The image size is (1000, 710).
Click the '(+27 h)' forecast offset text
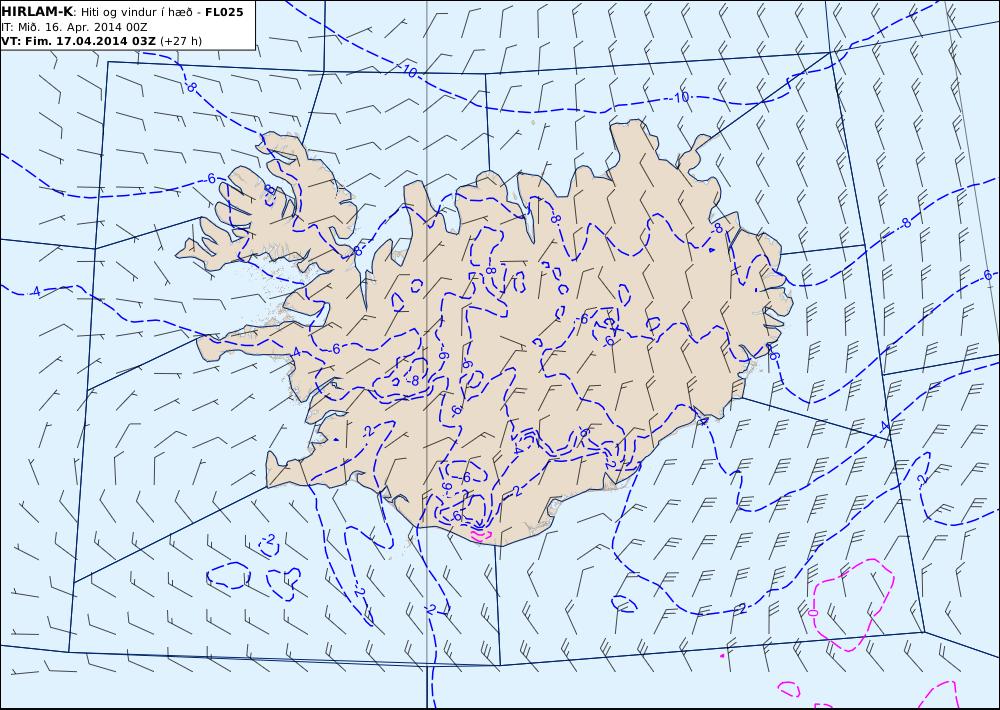coord(180,41)
